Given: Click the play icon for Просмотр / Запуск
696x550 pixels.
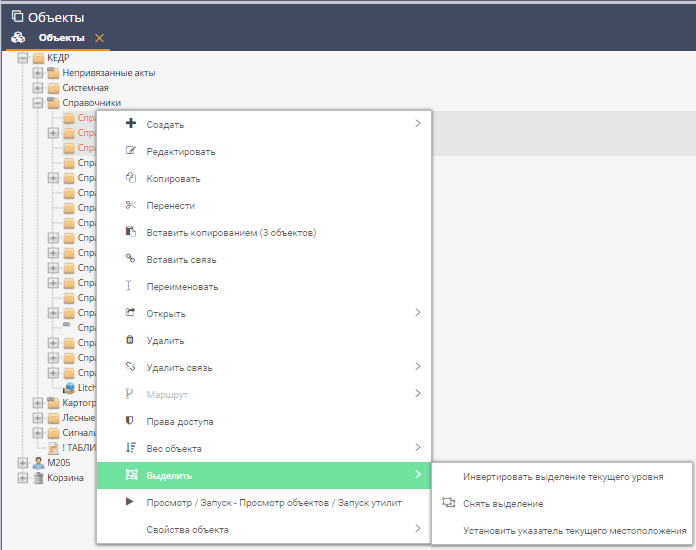Looking at the screenshot, I should coord(130,502).
